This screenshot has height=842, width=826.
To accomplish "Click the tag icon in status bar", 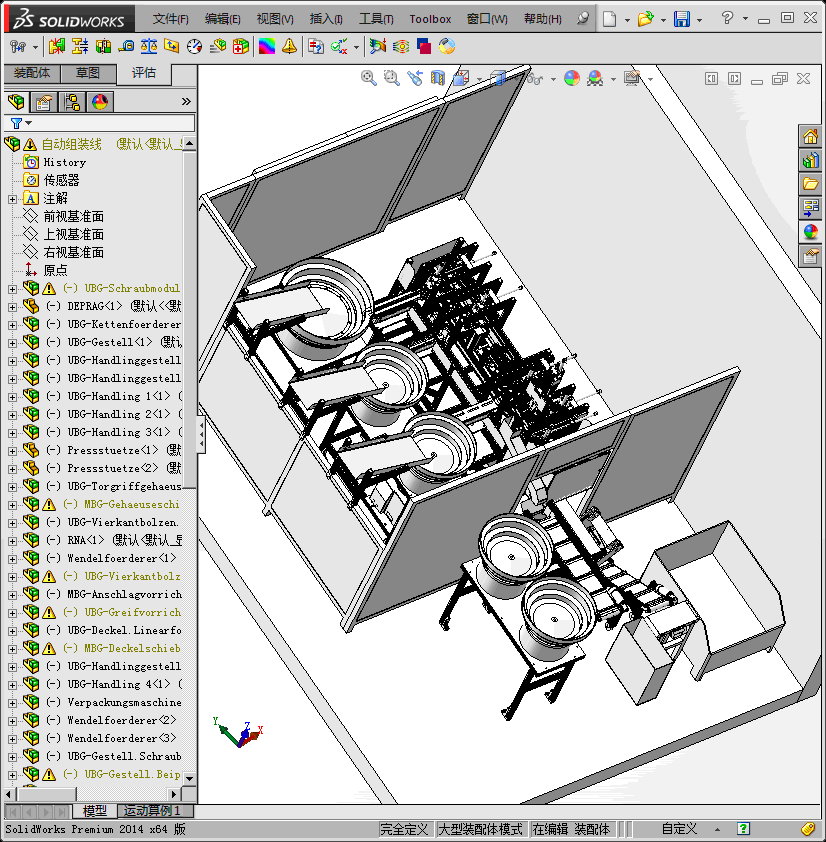I will point(807,829).
